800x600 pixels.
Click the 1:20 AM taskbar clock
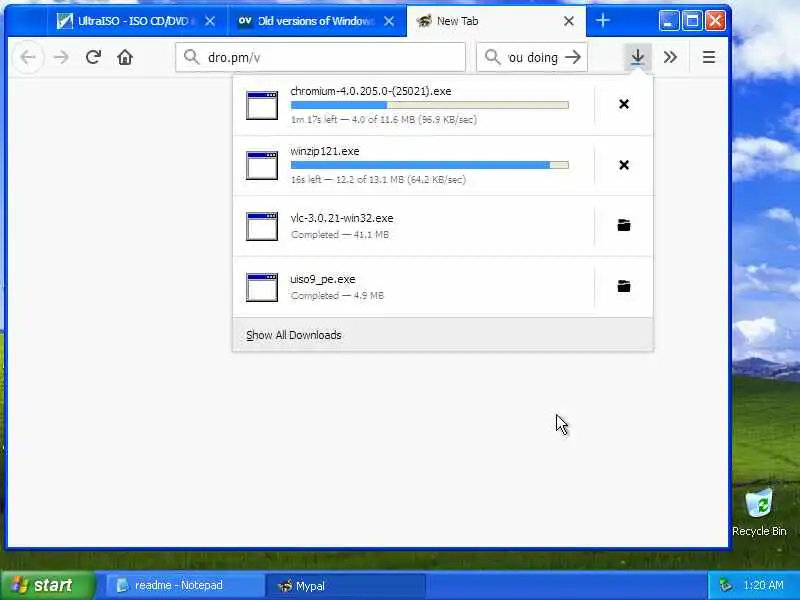763,585
